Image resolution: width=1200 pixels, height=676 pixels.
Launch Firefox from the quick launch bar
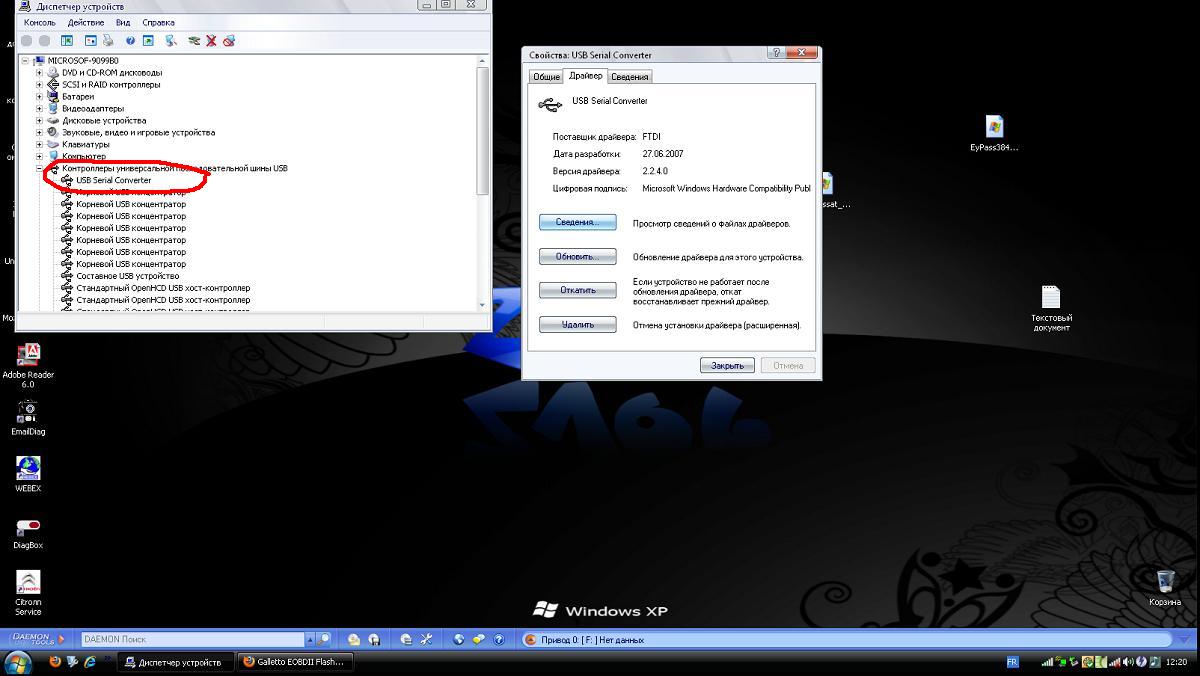55,662
